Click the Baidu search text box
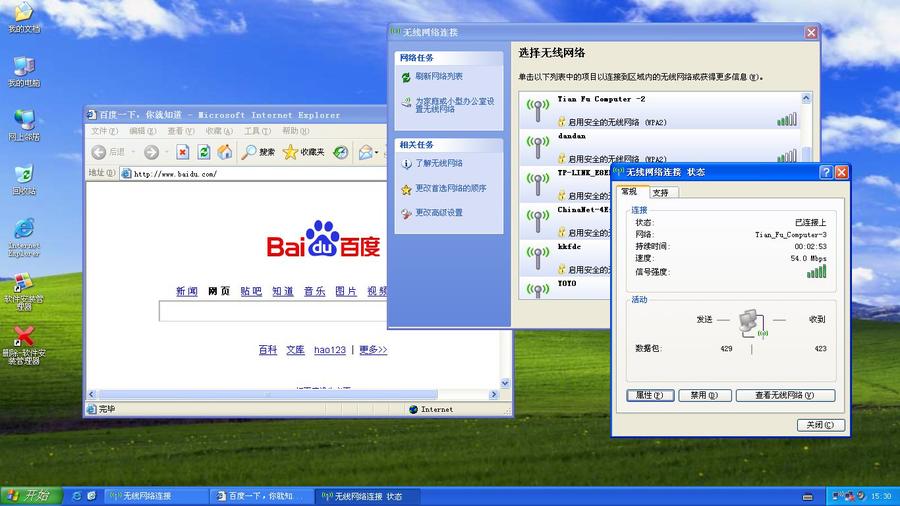This screenshot has width=900, height=506. pos(273,311)
